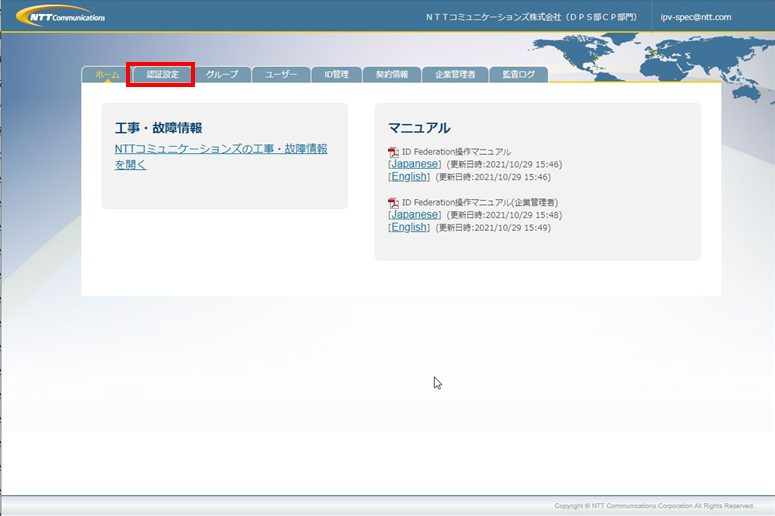Open the グループ tab
The image size is (775, 516).
point(221,75)
